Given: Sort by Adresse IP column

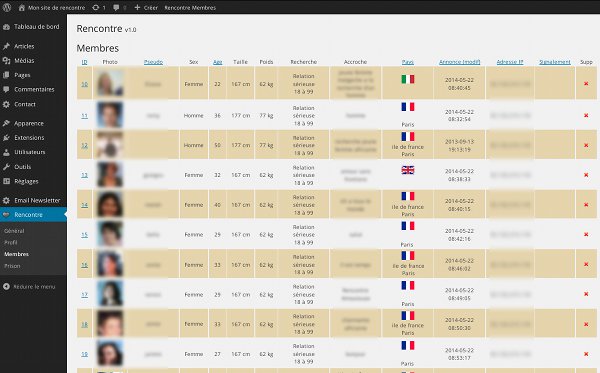Looking at the screenshot, I should [510, 62].
